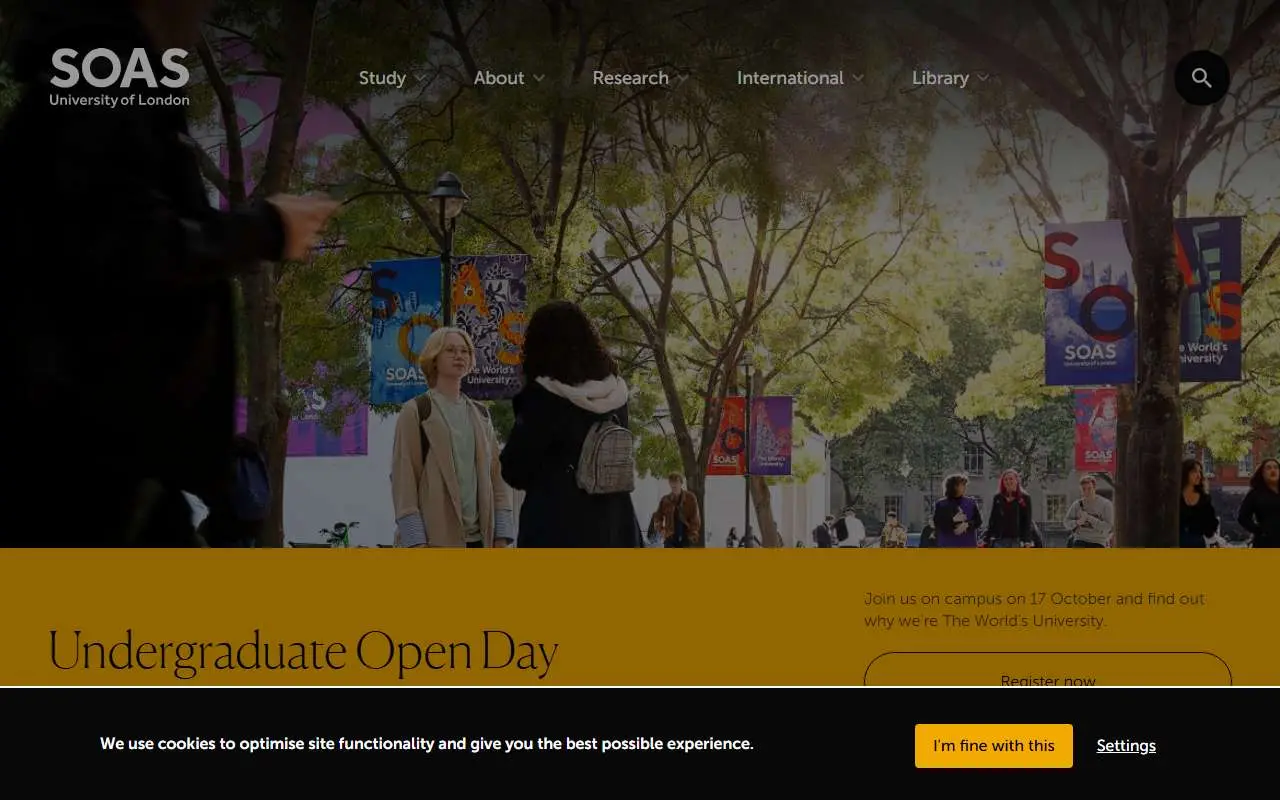
Task: Click the Register now button
Action: click(1048, 670)
